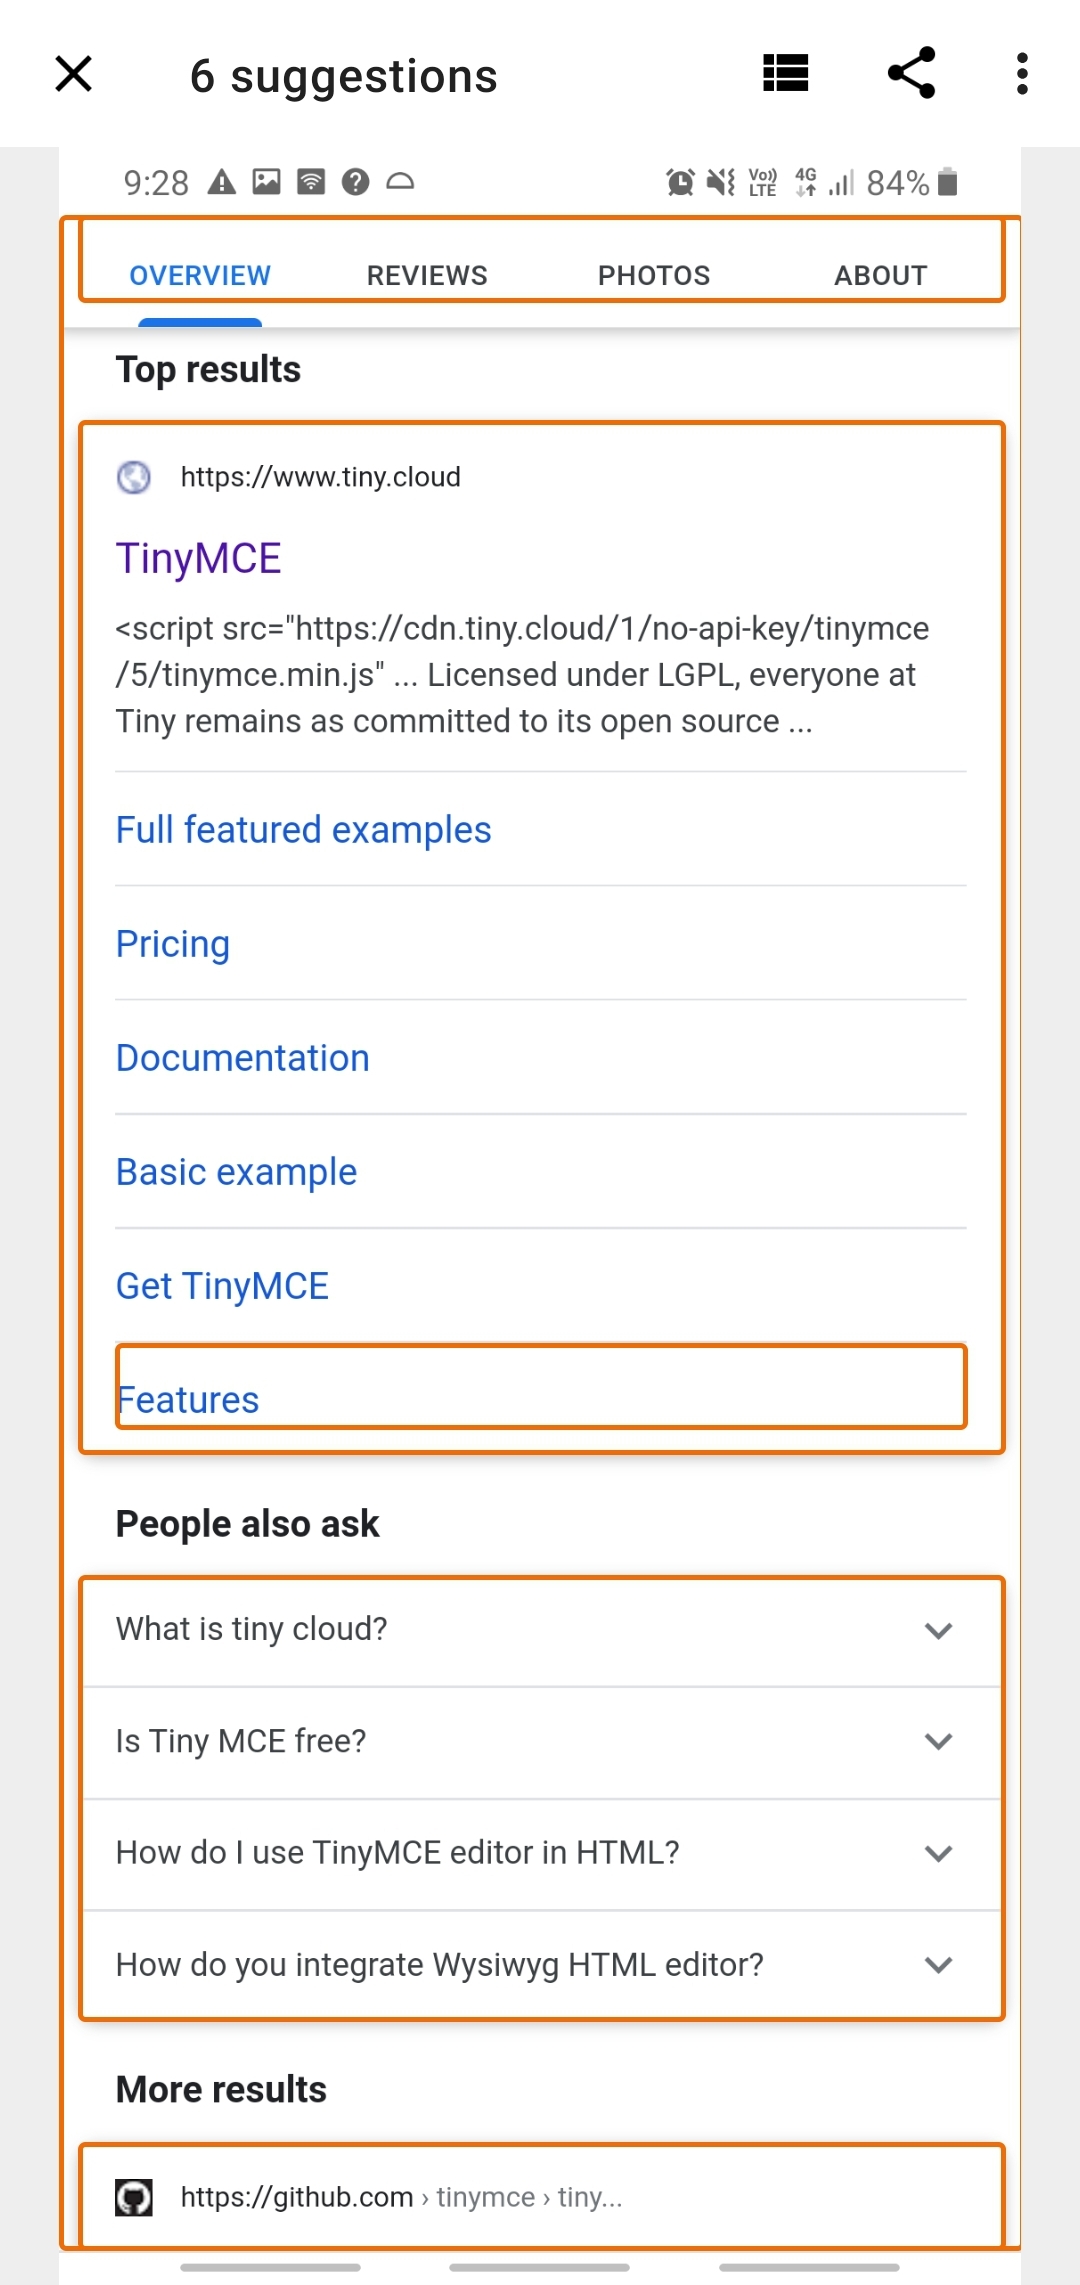Switch to the Photos tab
Viewport: 1080px width, 2285px height.
pyautogui.click(x=654, y=275)
